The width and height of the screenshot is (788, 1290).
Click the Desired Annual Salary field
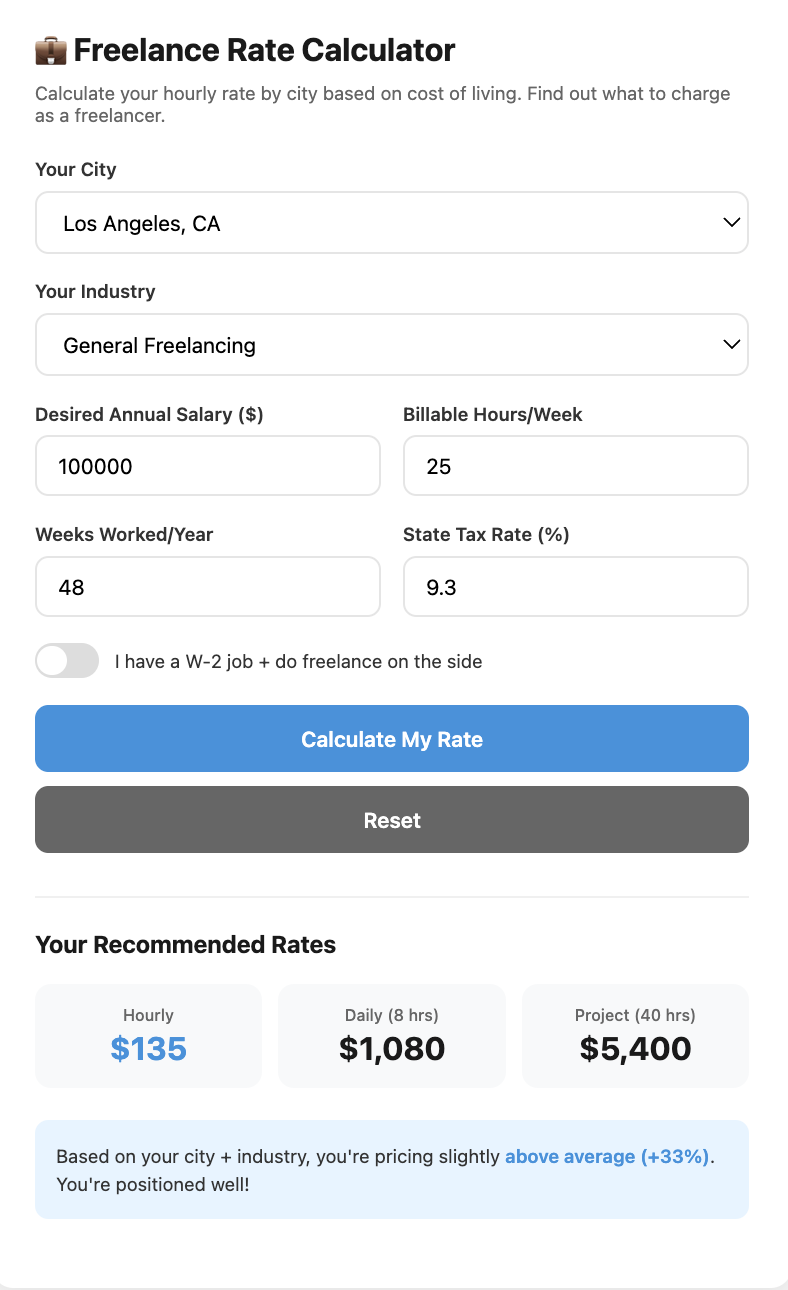[x=207, y=465]
